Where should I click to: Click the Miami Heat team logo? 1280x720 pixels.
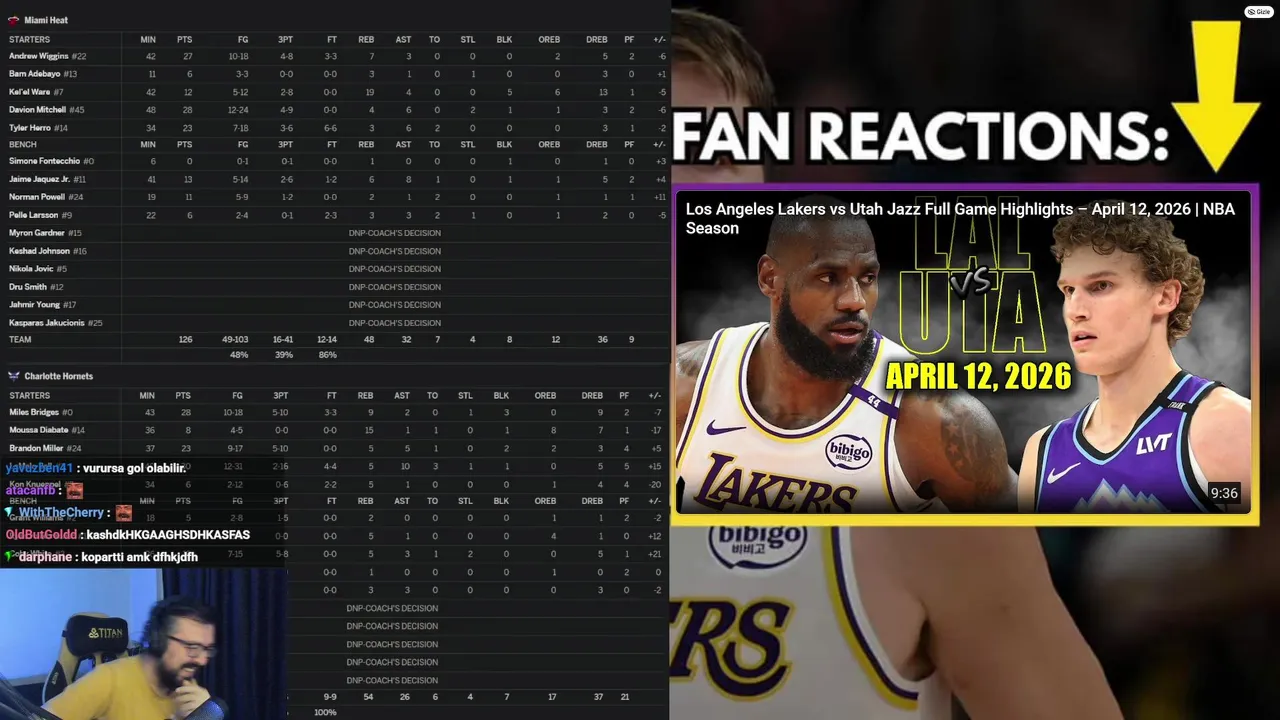click(14, 20)
